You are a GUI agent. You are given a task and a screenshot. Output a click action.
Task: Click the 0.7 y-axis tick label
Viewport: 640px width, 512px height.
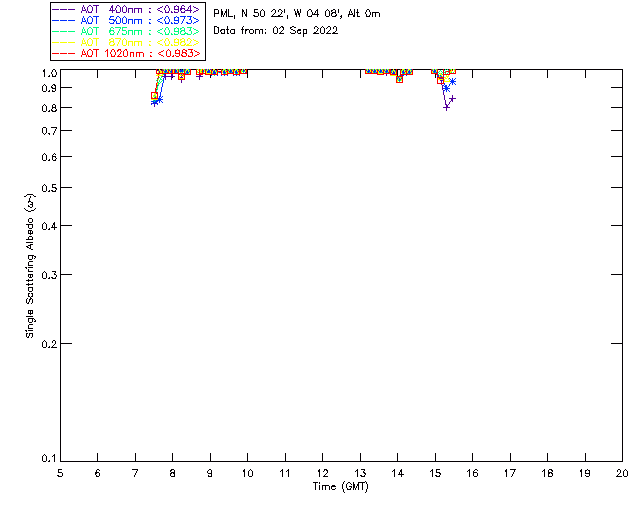coord(49,131)
